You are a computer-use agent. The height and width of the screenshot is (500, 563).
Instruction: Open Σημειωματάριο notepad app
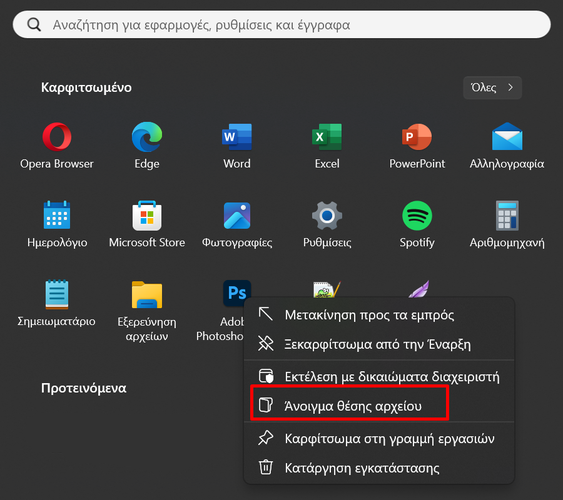[x=57, y=303]
